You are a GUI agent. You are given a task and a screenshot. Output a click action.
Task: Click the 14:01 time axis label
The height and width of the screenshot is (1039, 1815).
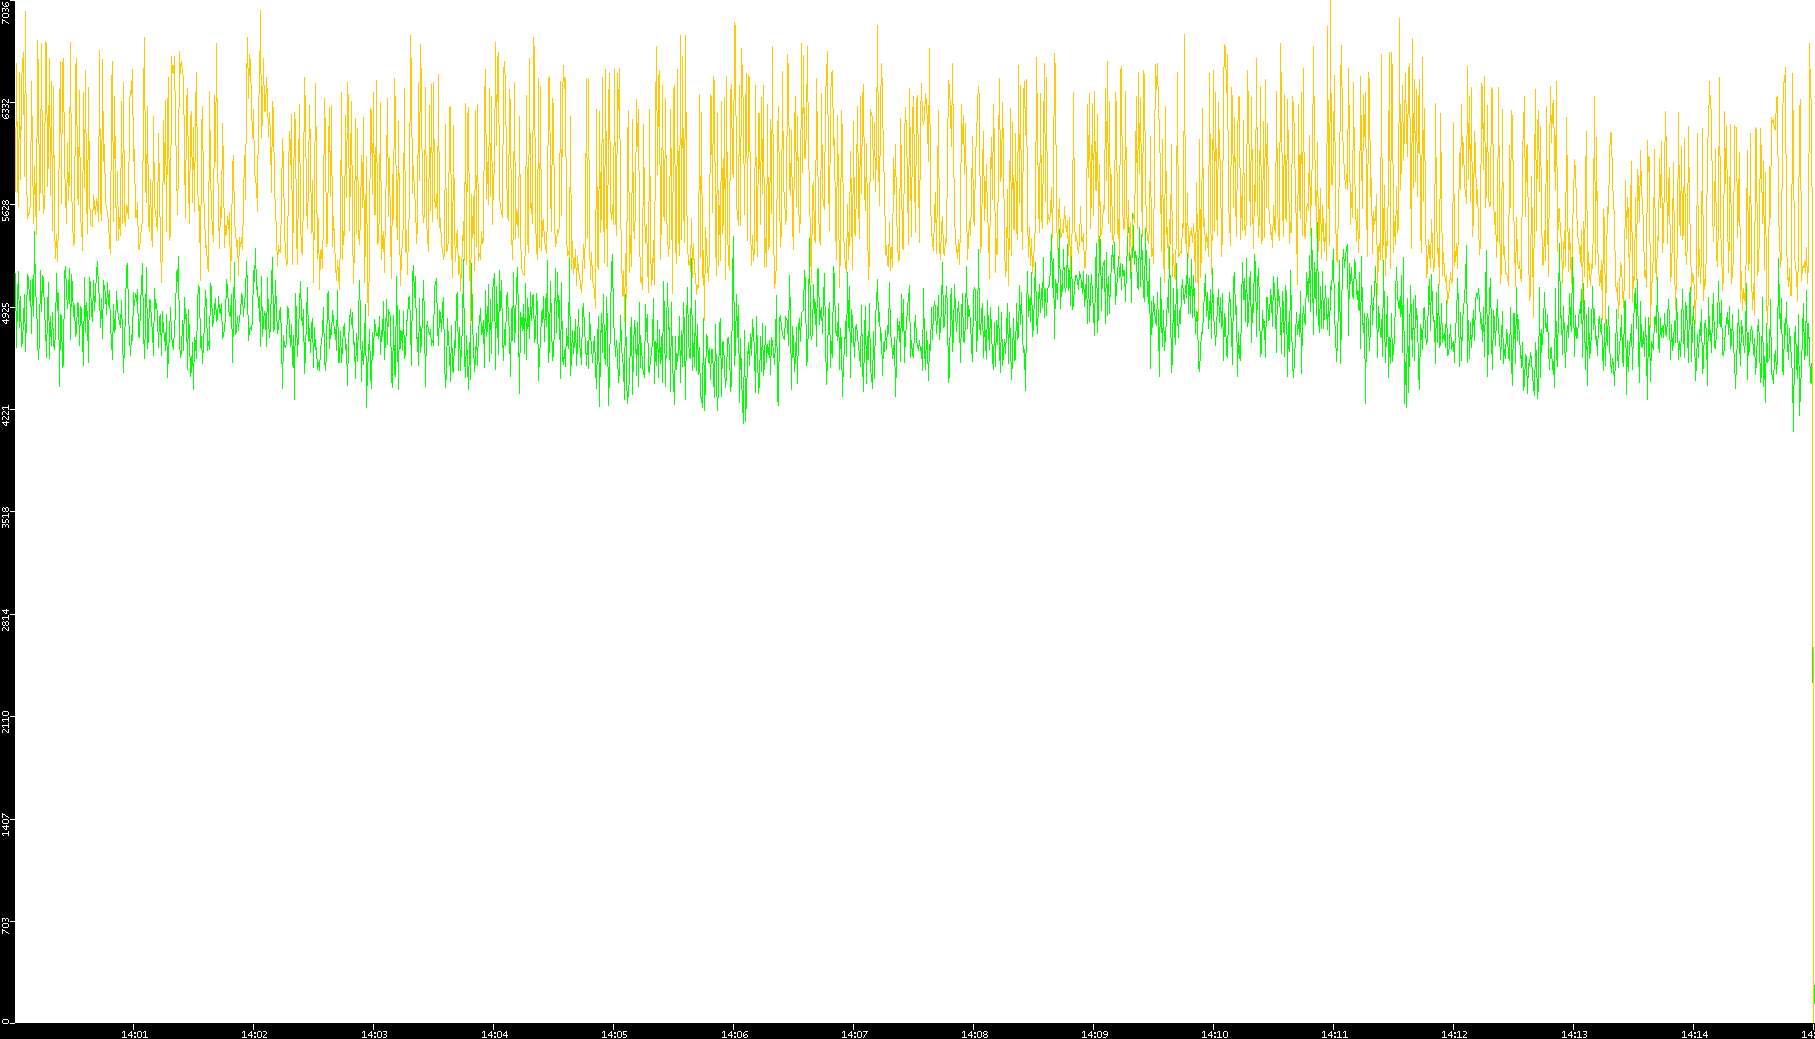point(134,1033)
